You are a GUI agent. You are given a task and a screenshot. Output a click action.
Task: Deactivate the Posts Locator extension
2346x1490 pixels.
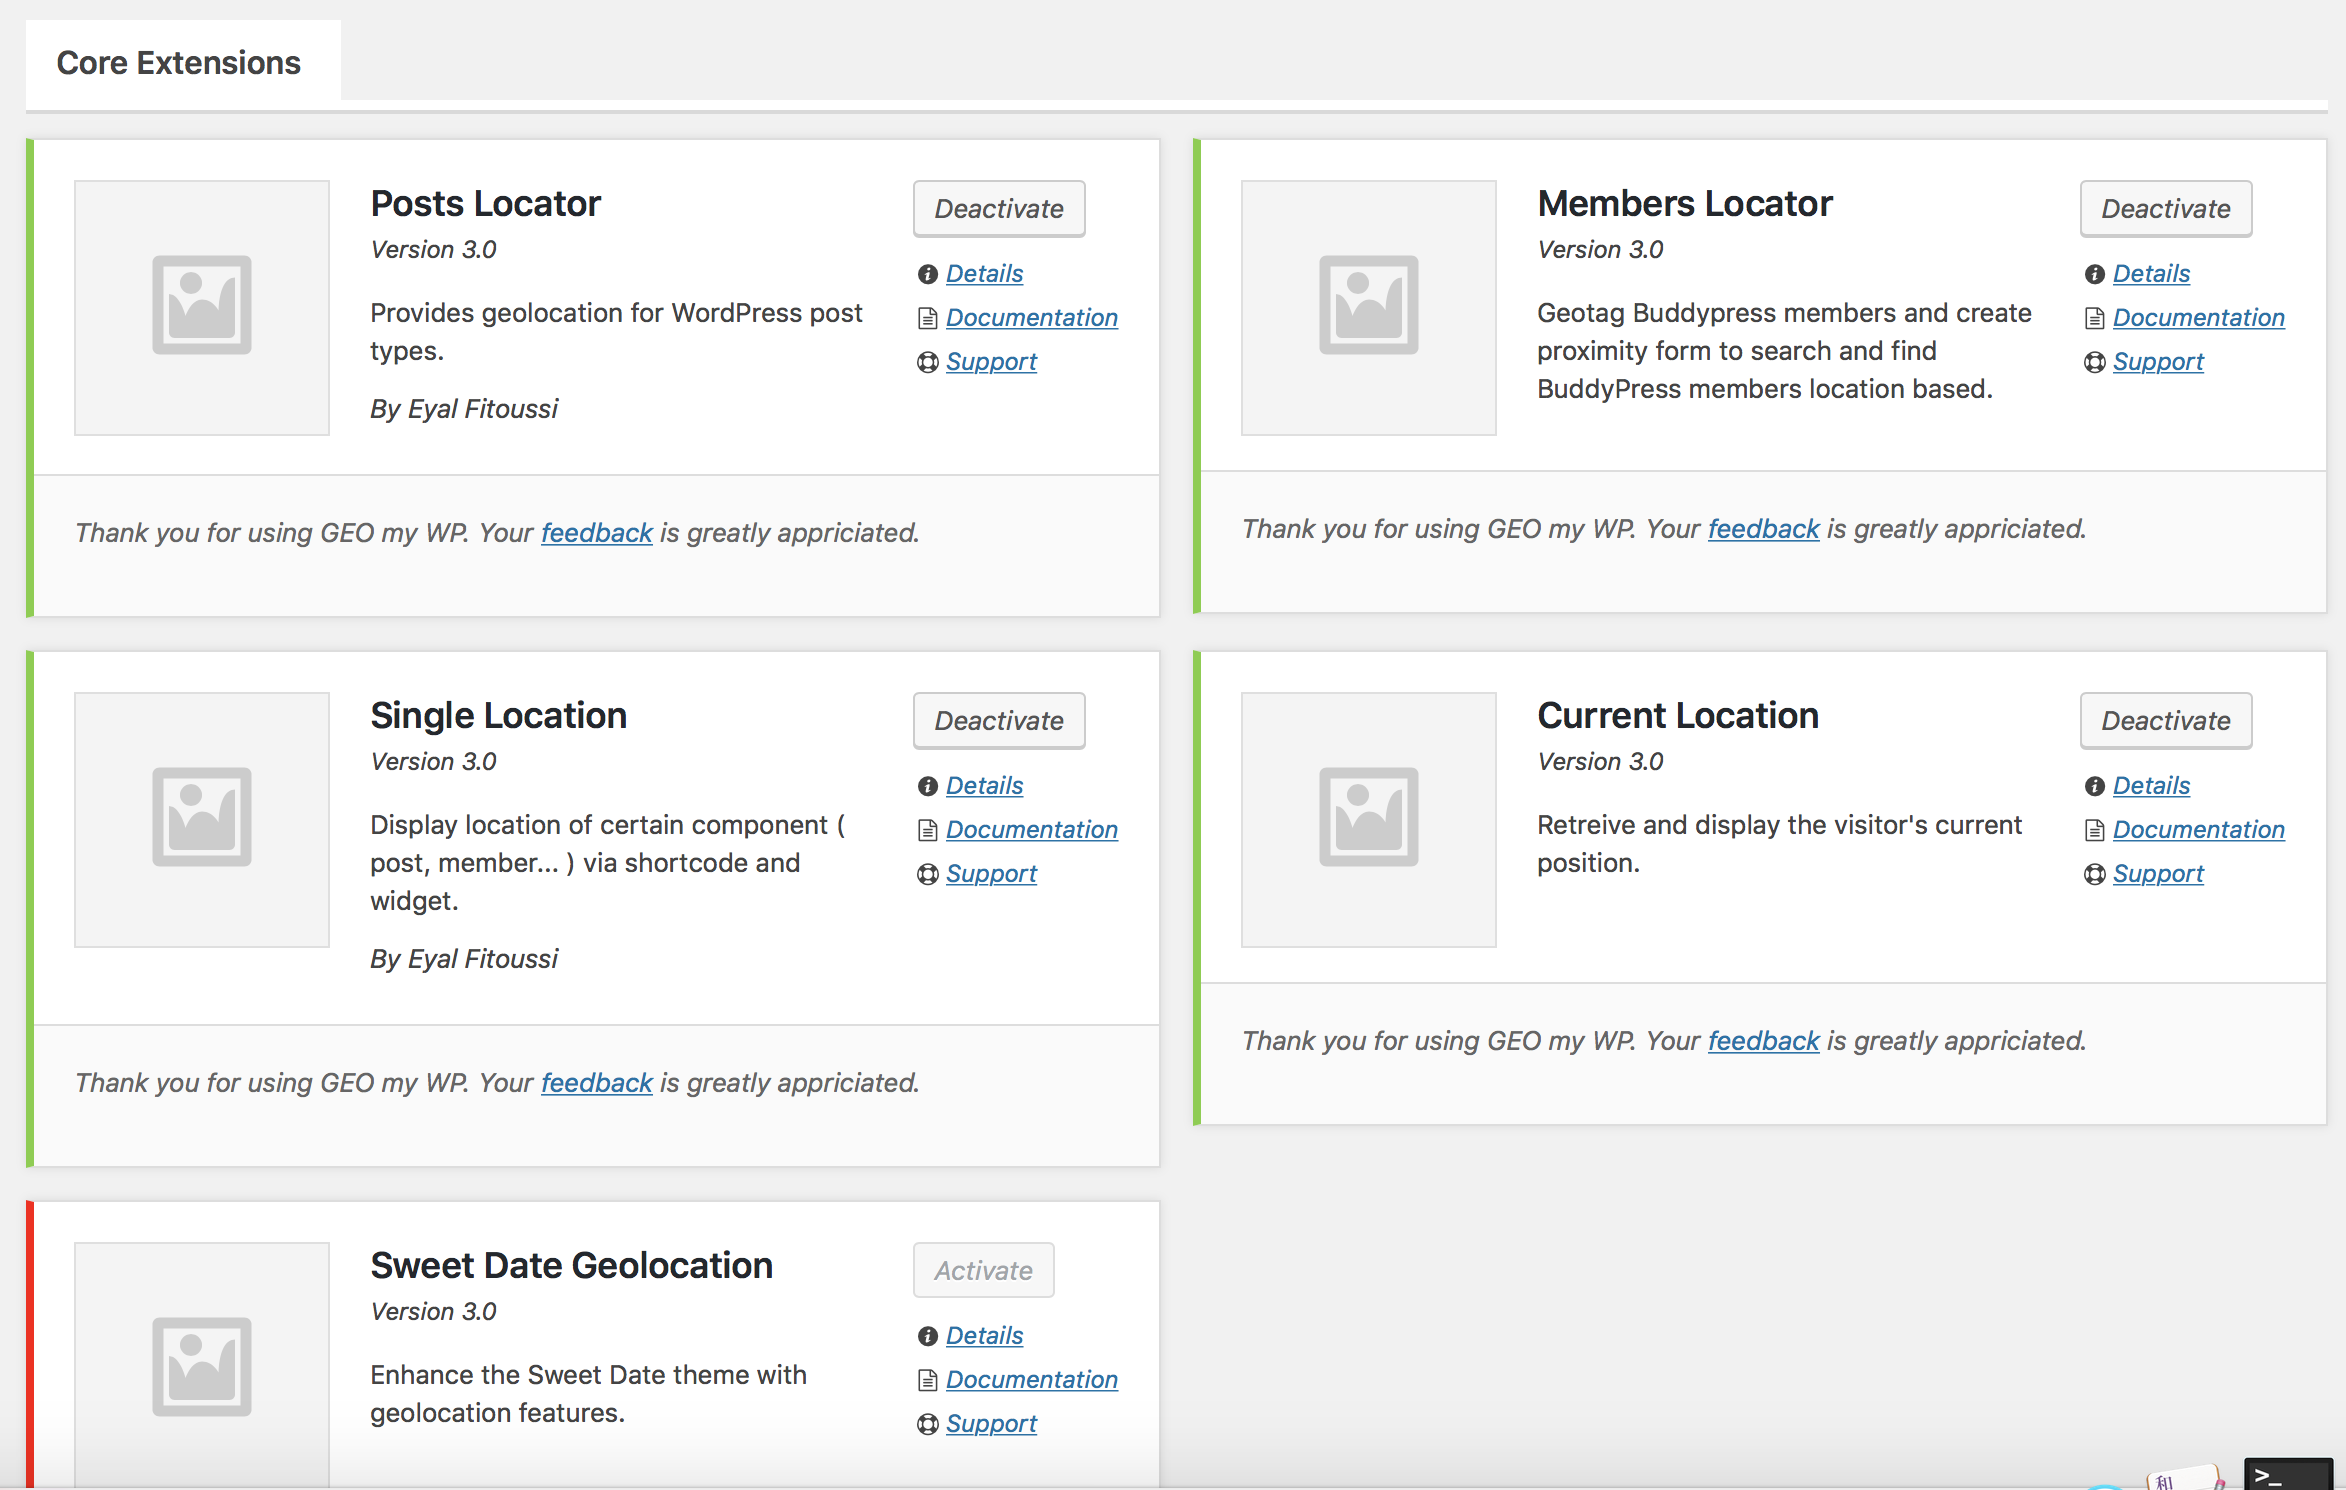pyautogui.click(x=999, y=209)
